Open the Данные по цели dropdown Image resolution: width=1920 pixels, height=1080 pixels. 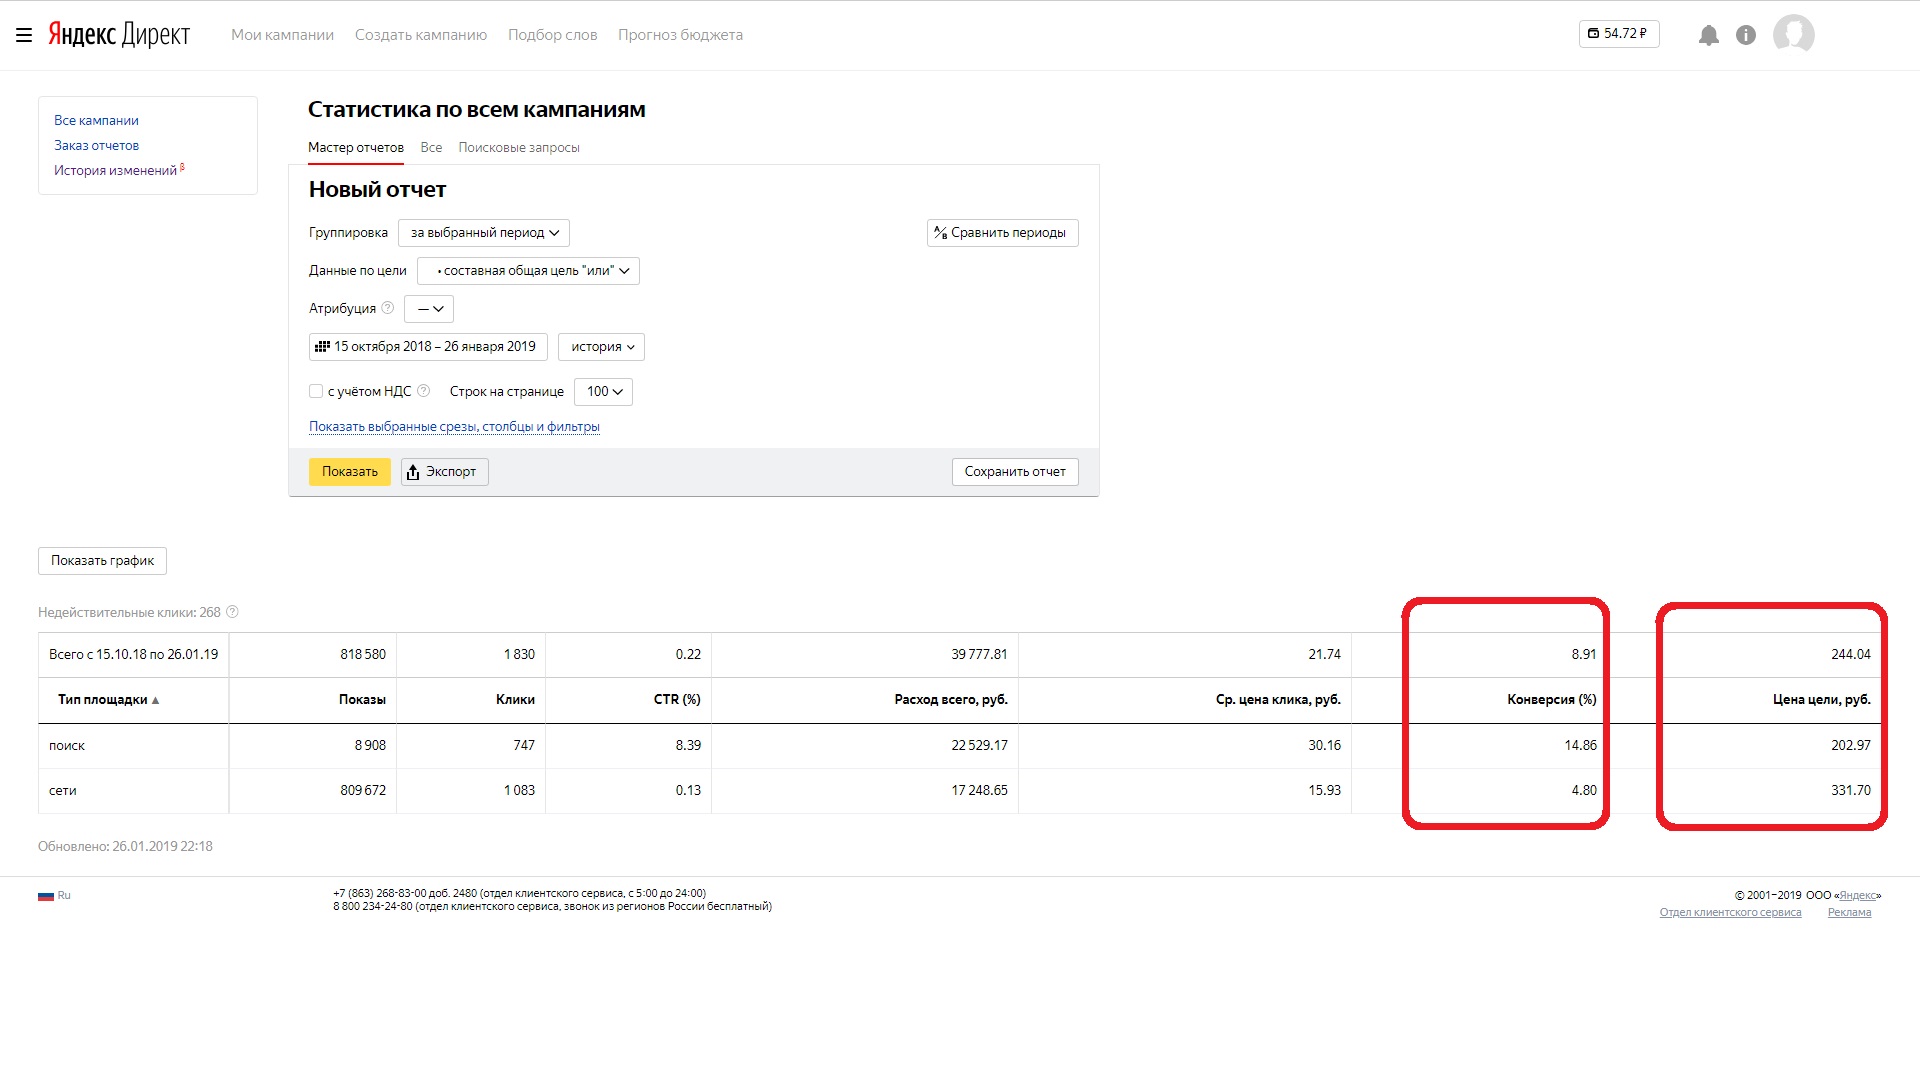pos(528,271)
